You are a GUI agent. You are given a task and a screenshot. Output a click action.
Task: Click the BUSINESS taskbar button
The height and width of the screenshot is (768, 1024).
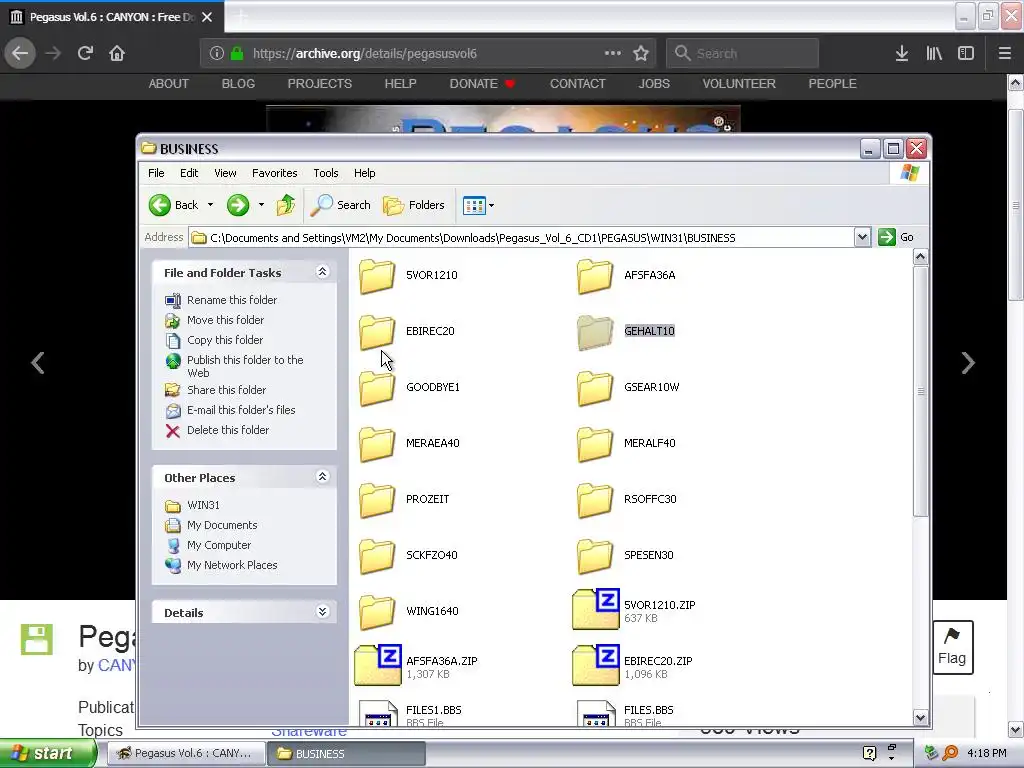click(345, 754)
